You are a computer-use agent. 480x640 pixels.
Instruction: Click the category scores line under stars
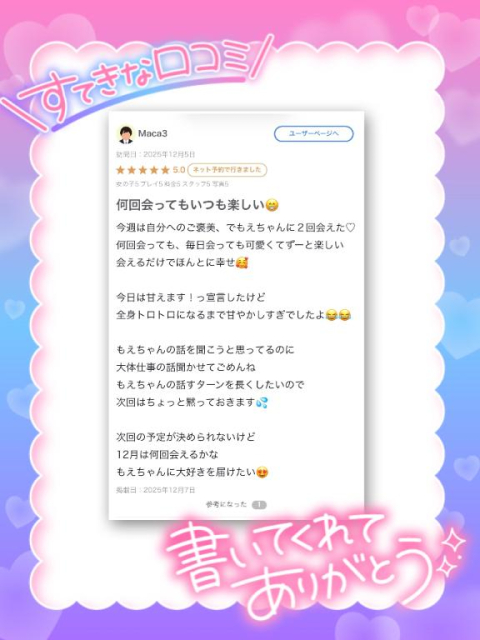[x=172, y=184]
